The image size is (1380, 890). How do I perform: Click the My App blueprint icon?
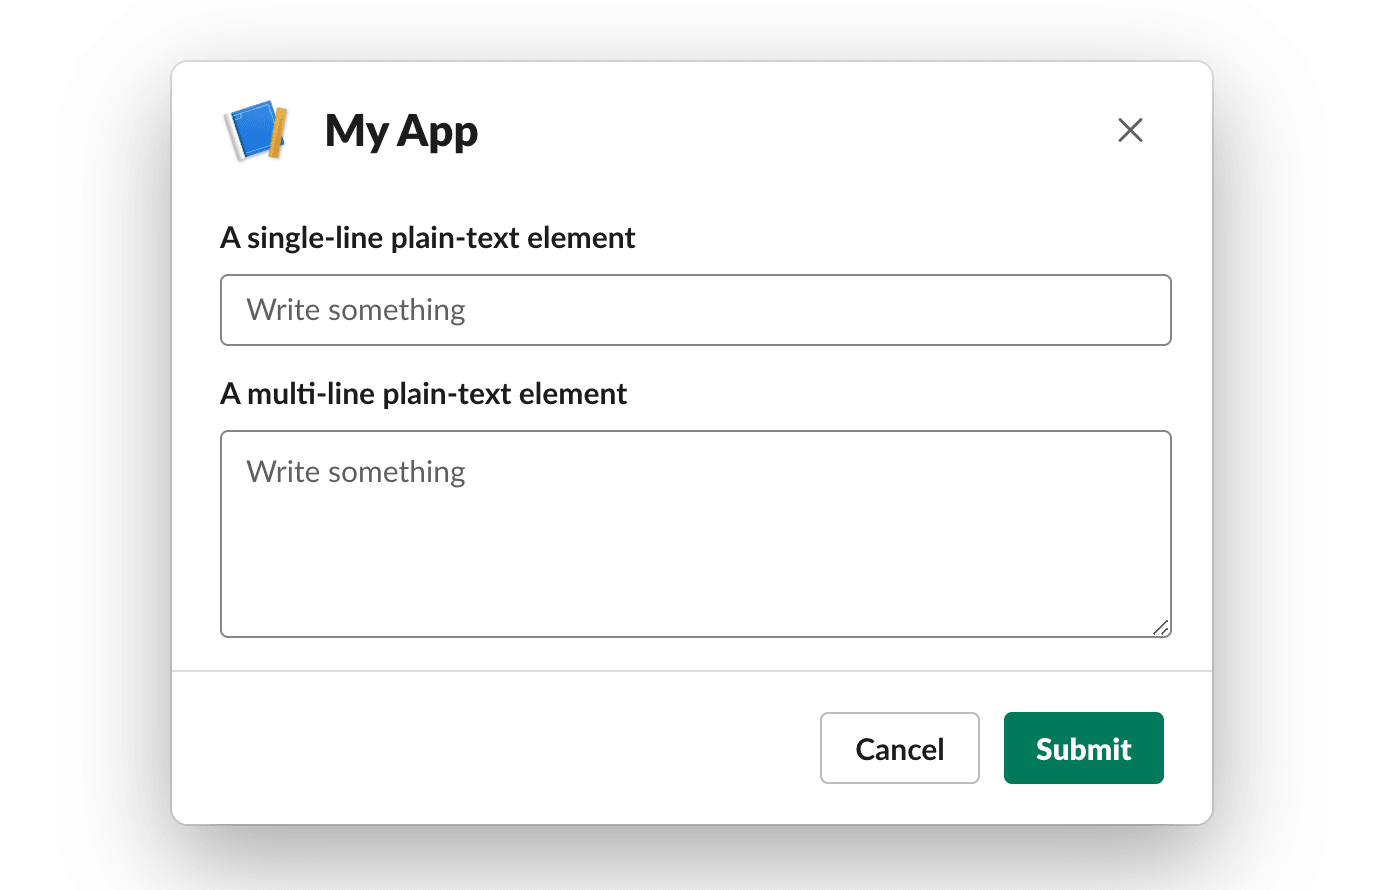click(255, 131)
